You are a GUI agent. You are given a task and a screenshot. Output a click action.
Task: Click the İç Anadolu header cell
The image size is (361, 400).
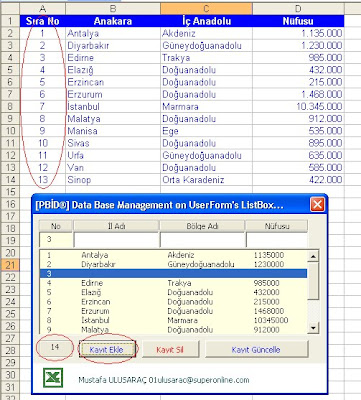(206, 21)
